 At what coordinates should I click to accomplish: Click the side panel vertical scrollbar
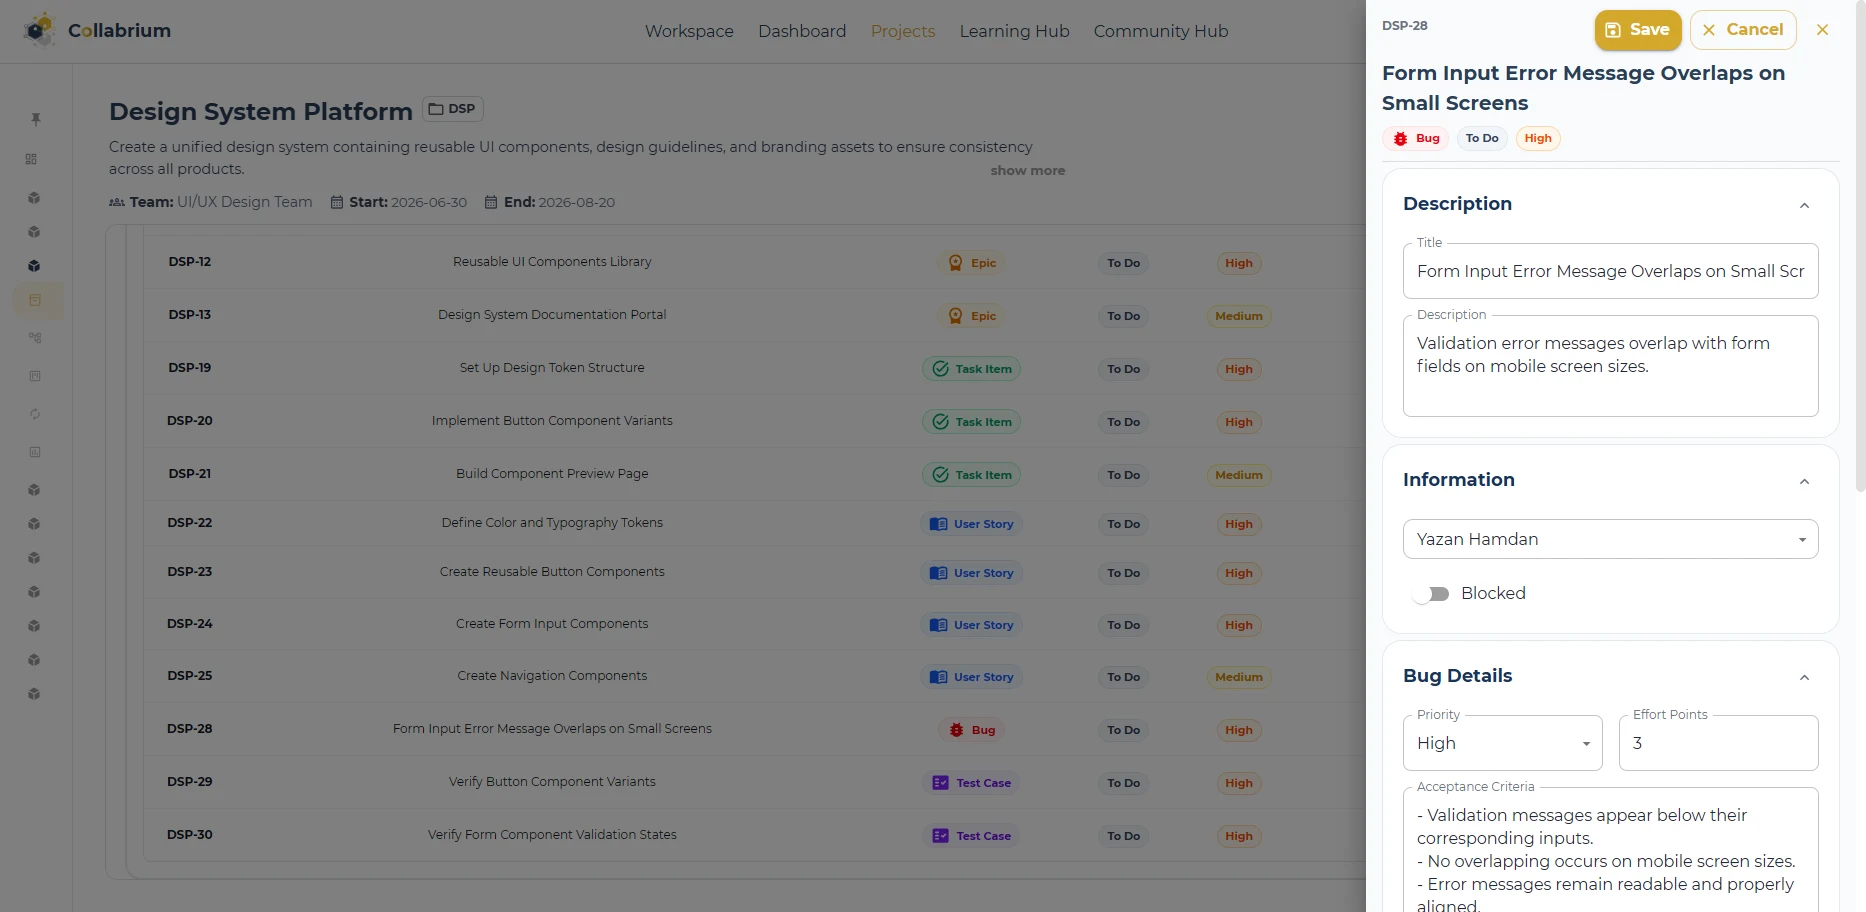(1860, 247)
